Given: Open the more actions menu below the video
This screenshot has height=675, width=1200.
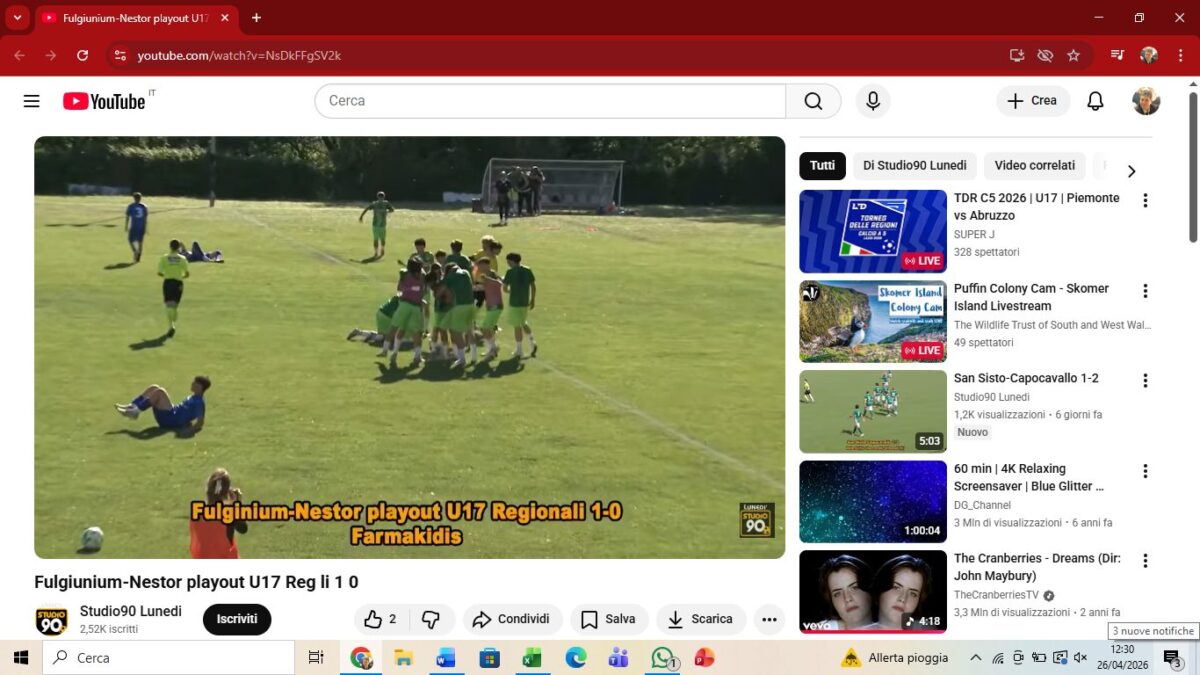Looking at the screenshot, I should point(769,619).
